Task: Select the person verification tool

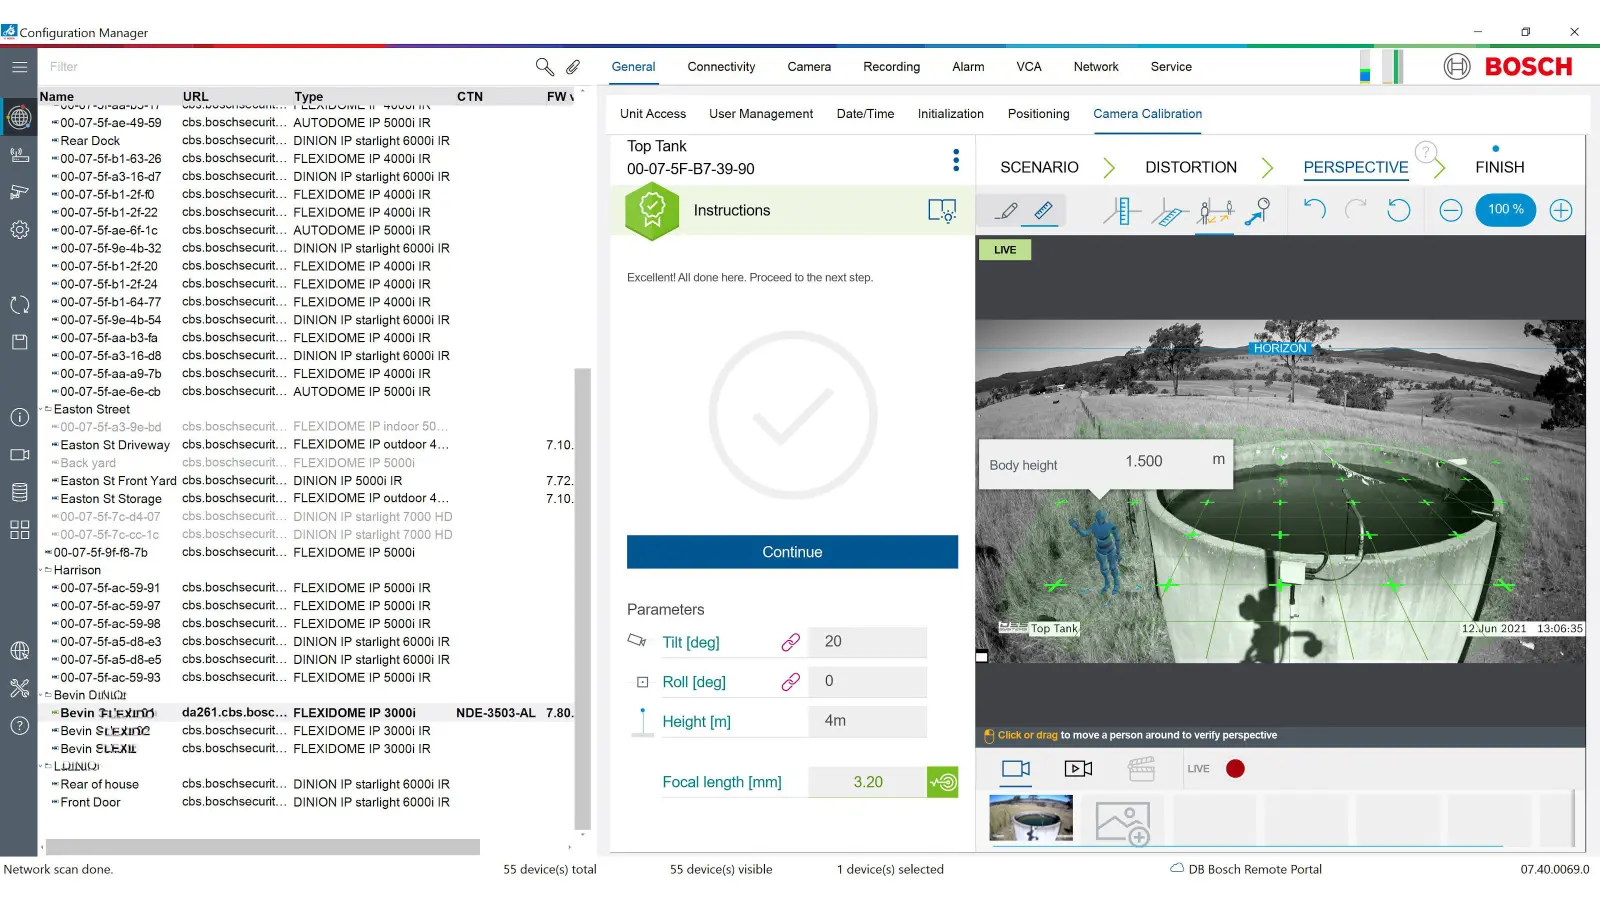Action: [x=1215, y=211]
